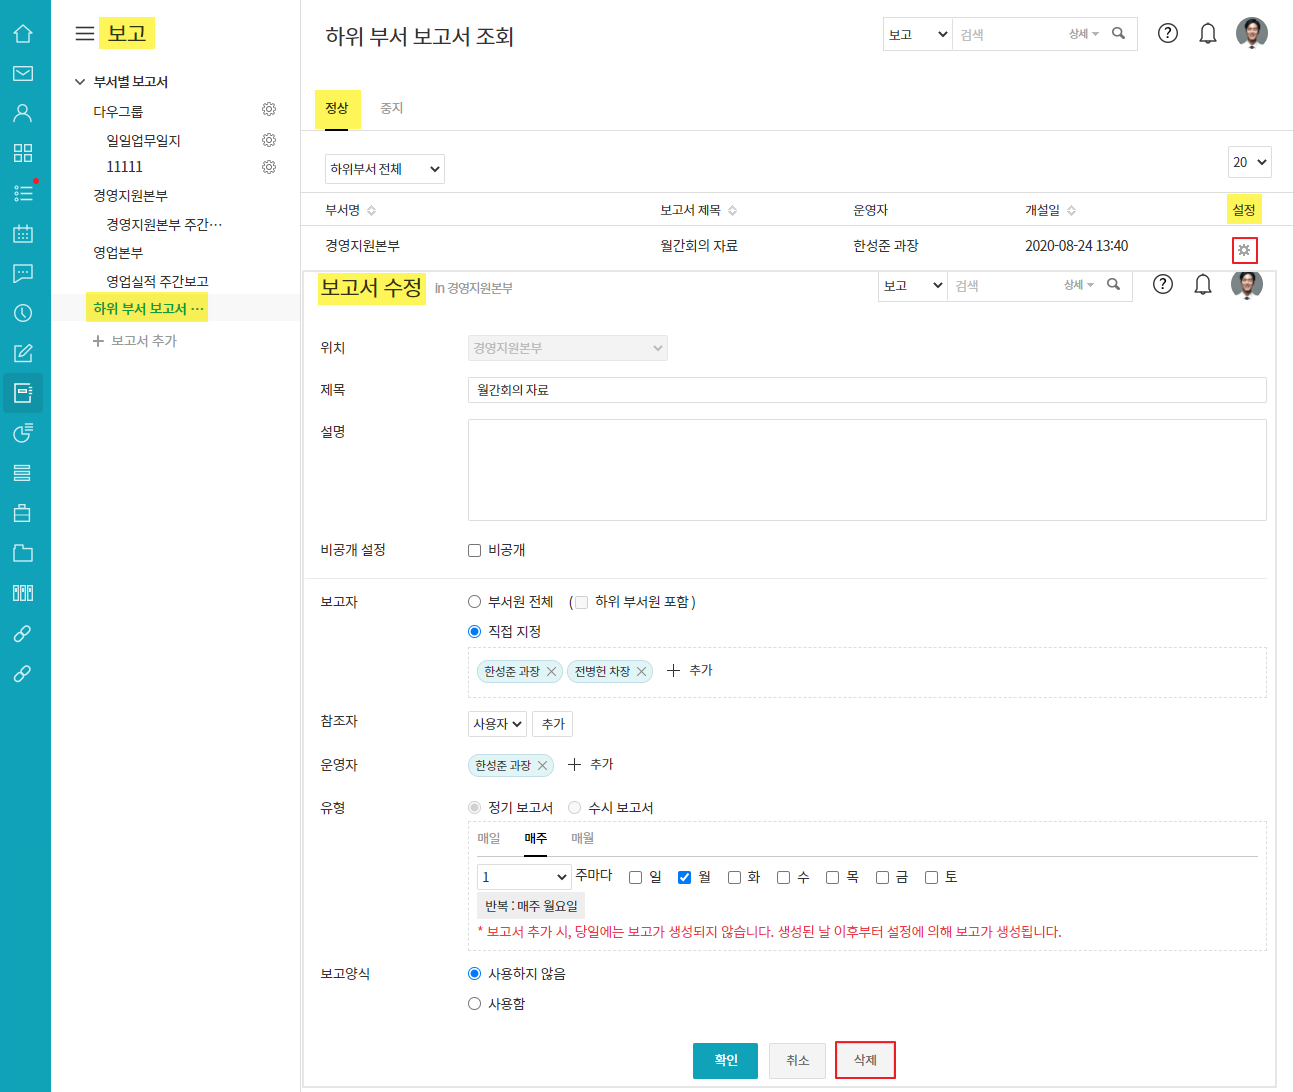Remove 전병헌 차장 from reporters

[x=641, y=672]
